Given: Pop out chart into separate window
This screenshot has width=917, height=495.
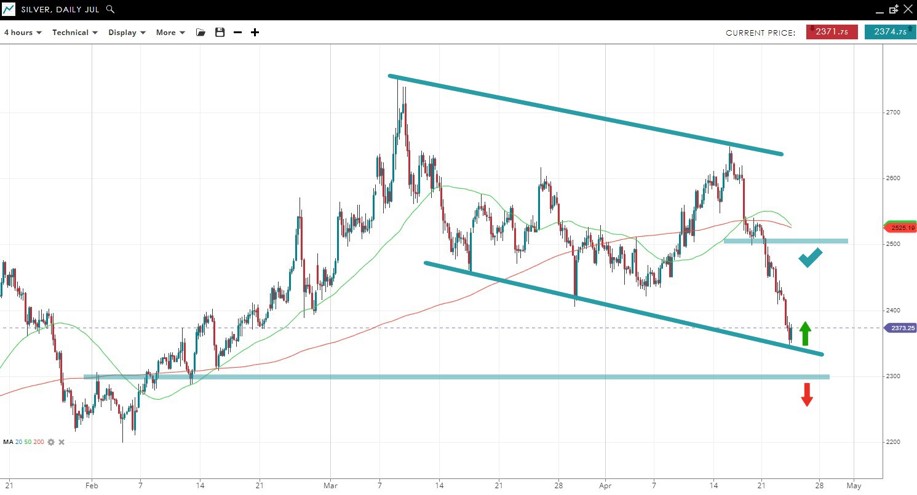Looking at the screenshot, I should coord(893,9).
